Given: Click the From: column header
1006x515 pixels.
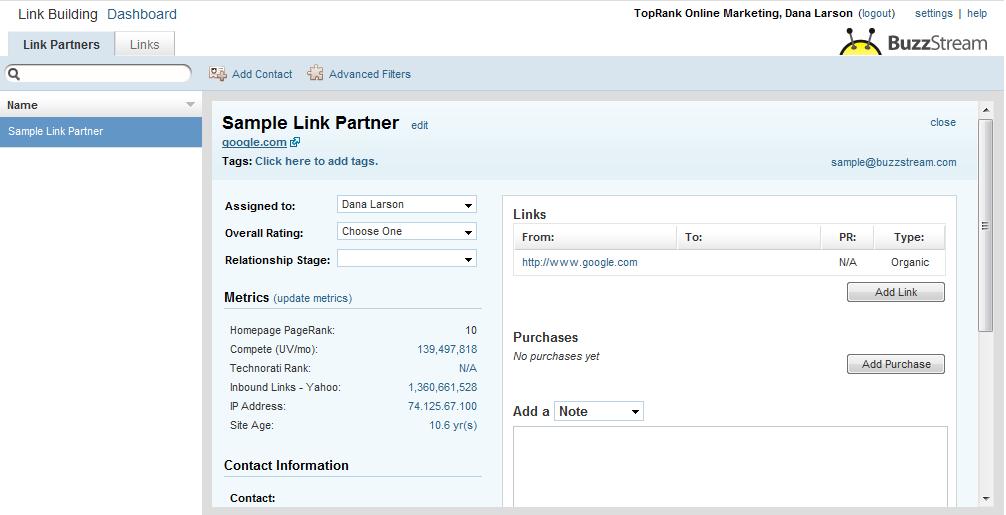Looking at the screenshot, I should click(595, 237).
